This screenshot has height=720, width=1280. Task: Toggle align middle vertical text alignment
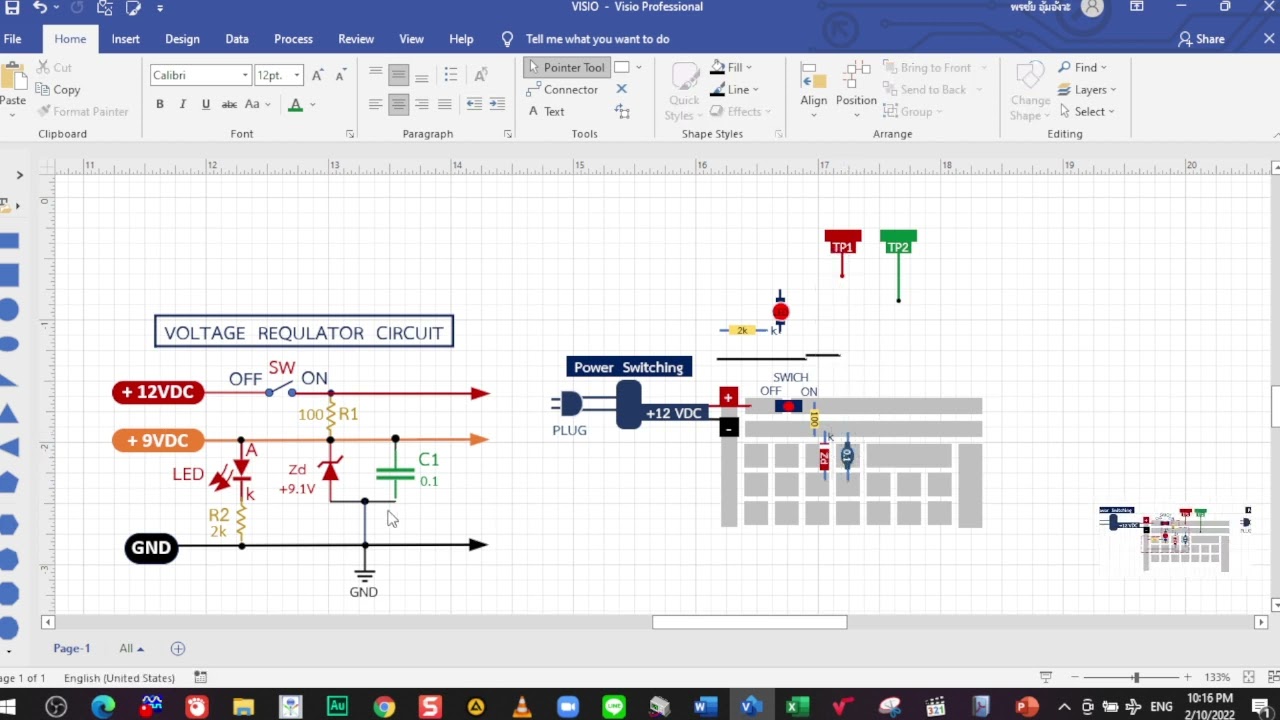pos(398,75)
